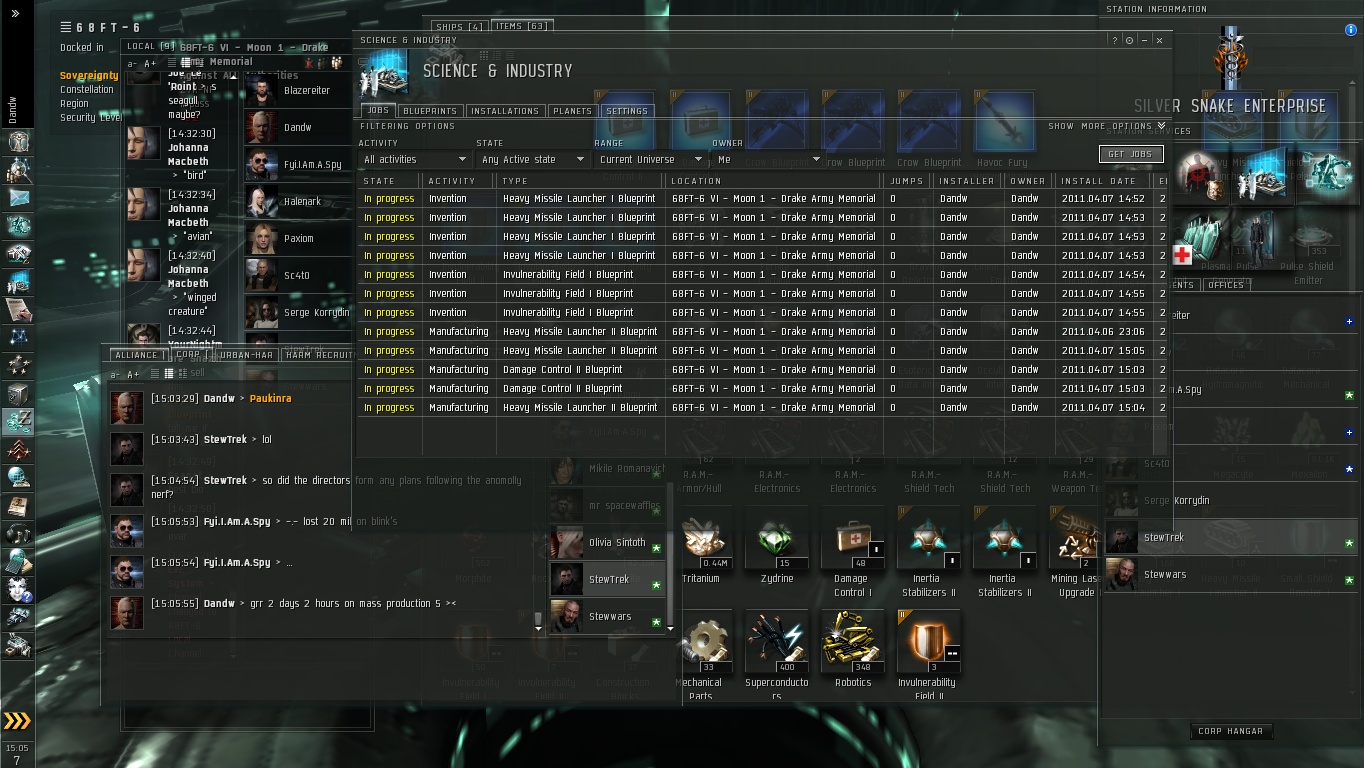Click the Paukinra link in corp chat

[271, 398]
